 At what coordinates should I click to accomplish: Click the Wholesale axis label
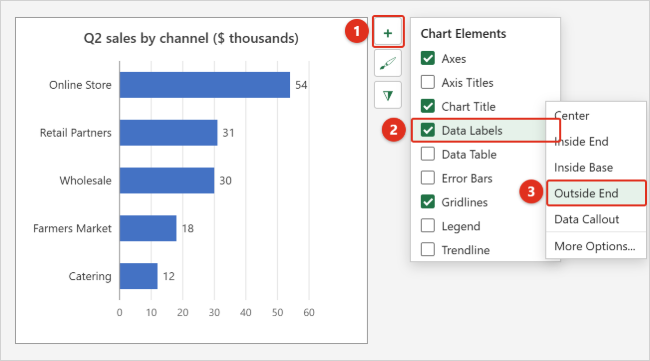tap(85, 180)
